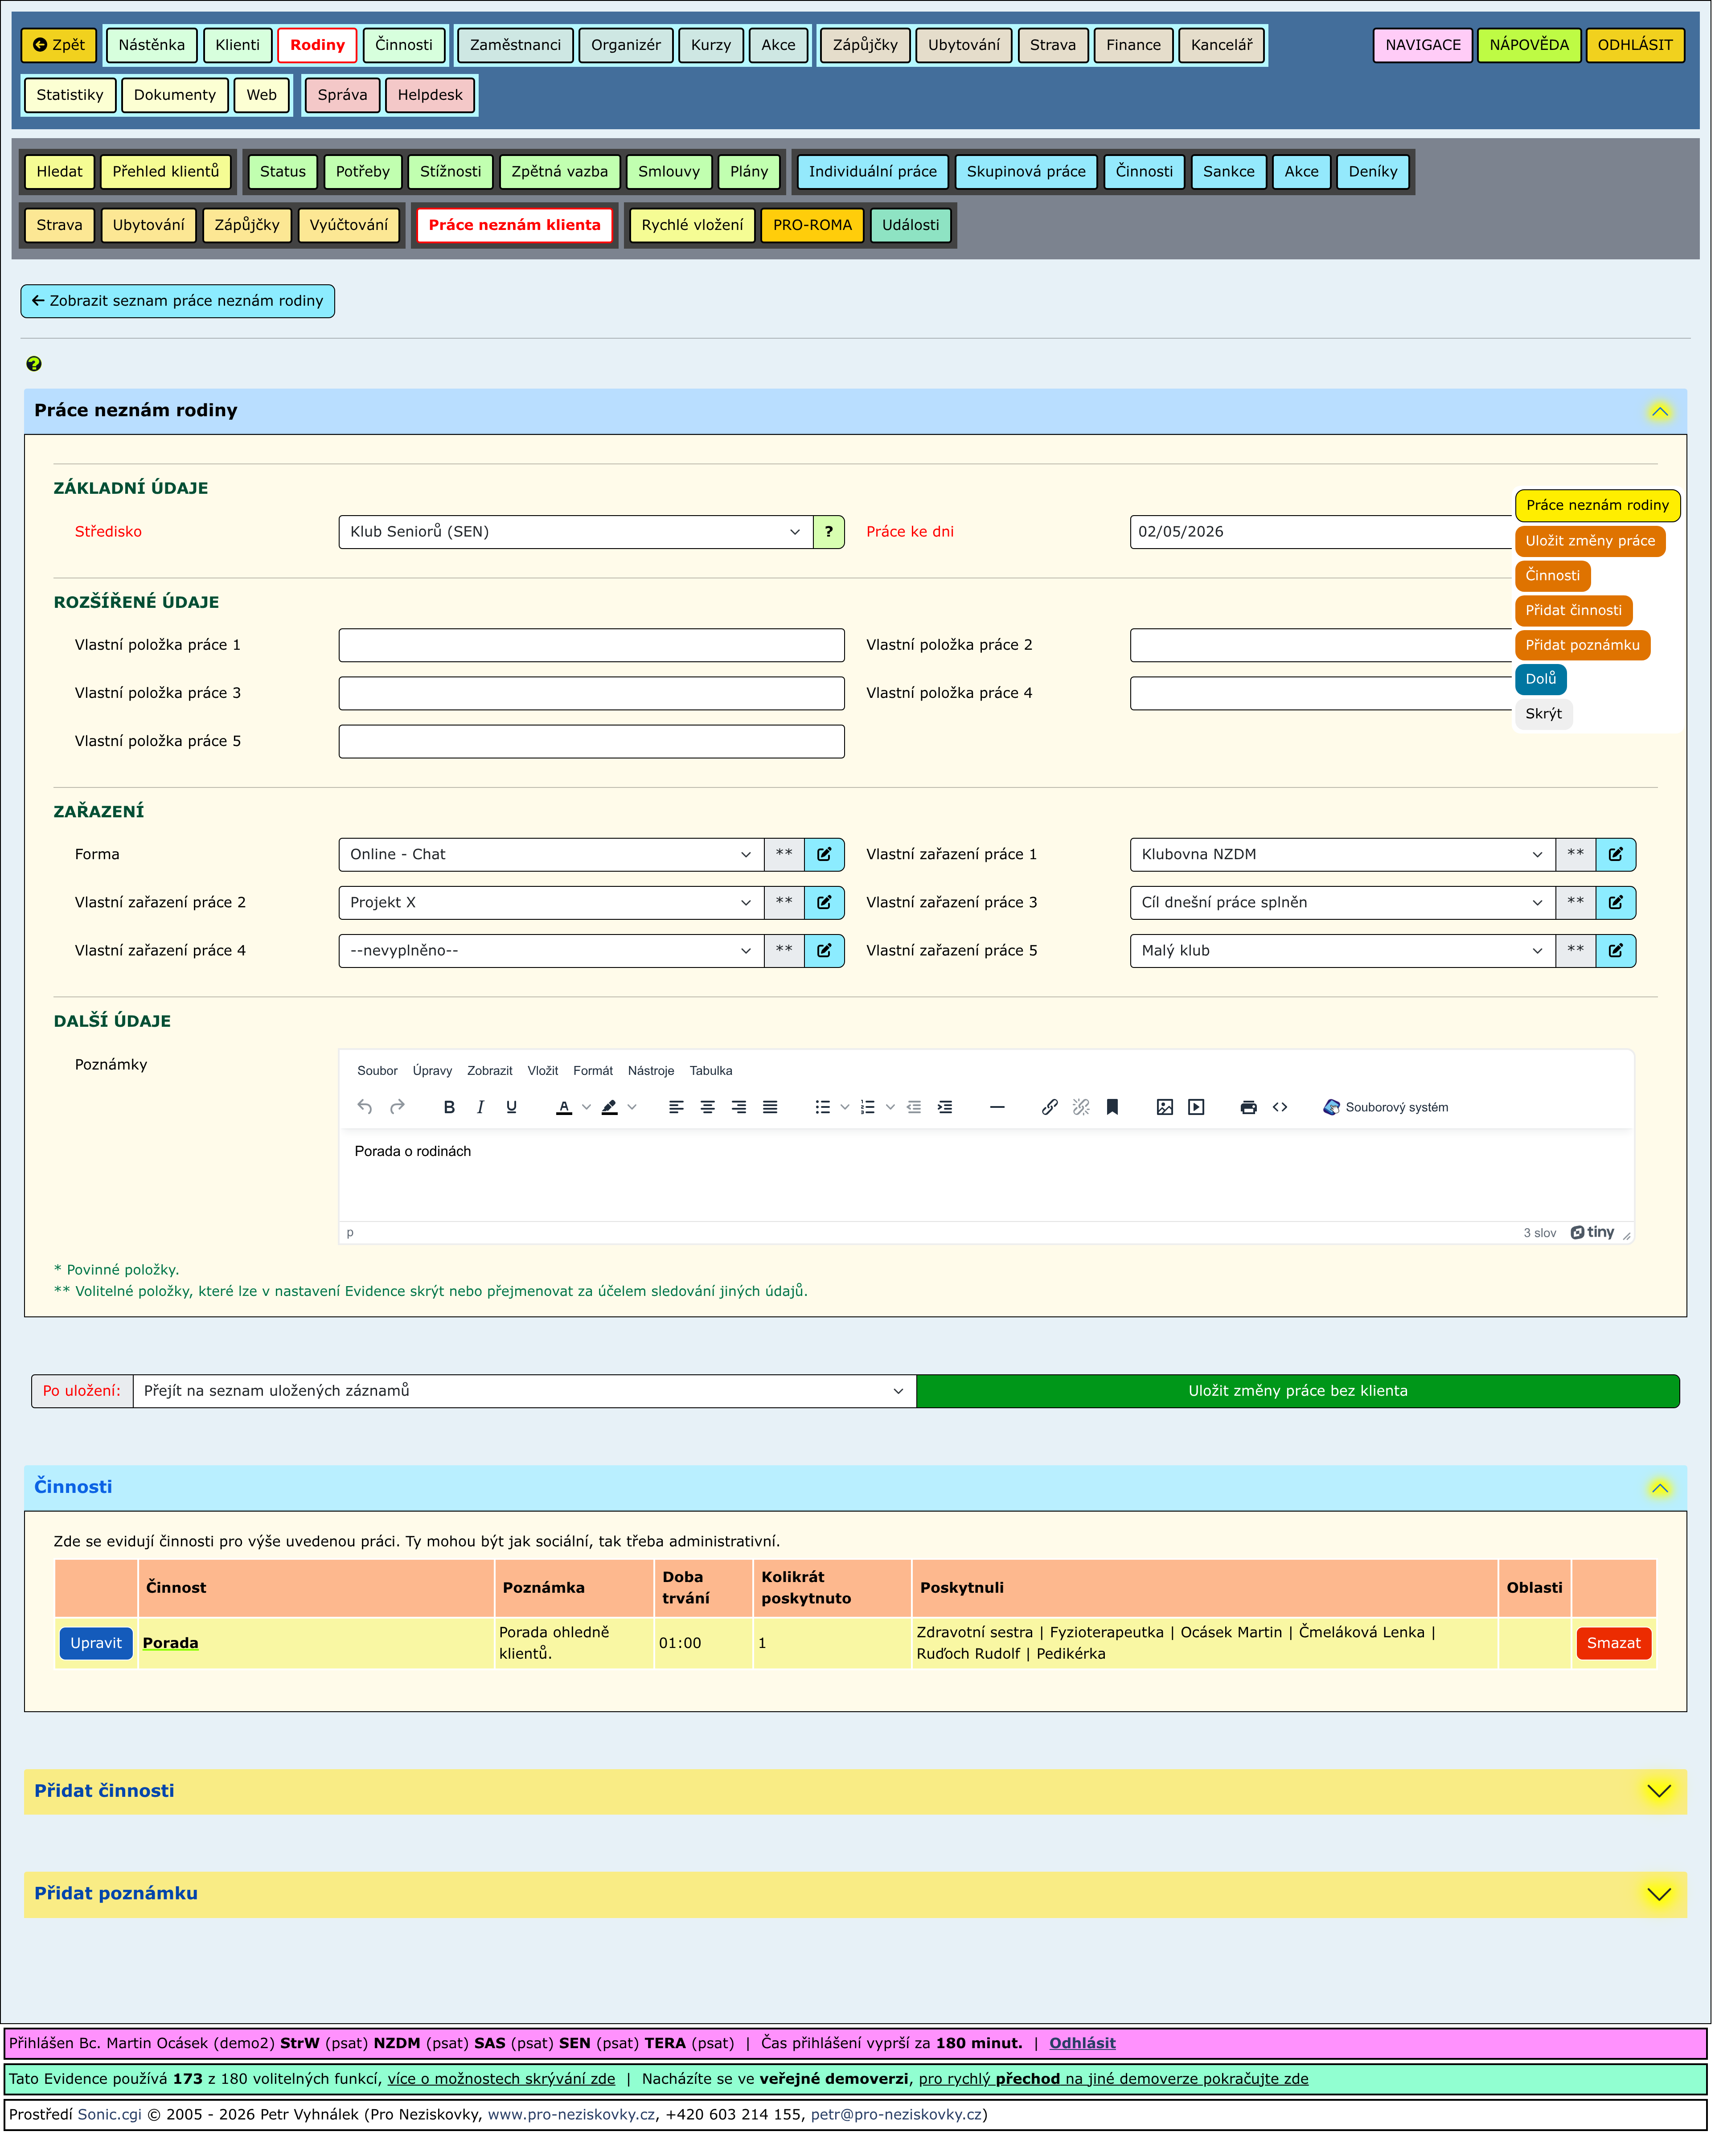Open source code view icon
Viewport: 1715px width, 2156px height.
(1280, 1108)
